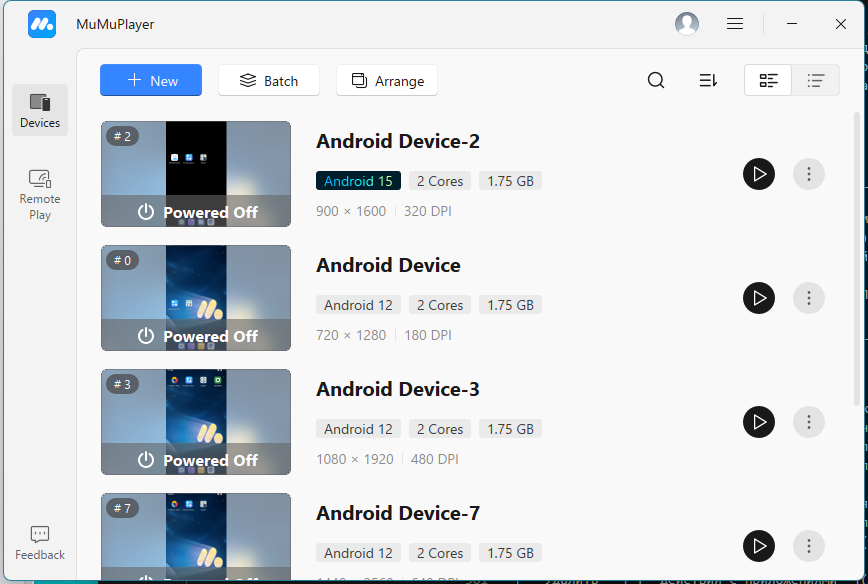Image resolution: width=868 pixels, height=584 pixels.
Task: Open the Feedback panel
Action: tap(40, 543)
